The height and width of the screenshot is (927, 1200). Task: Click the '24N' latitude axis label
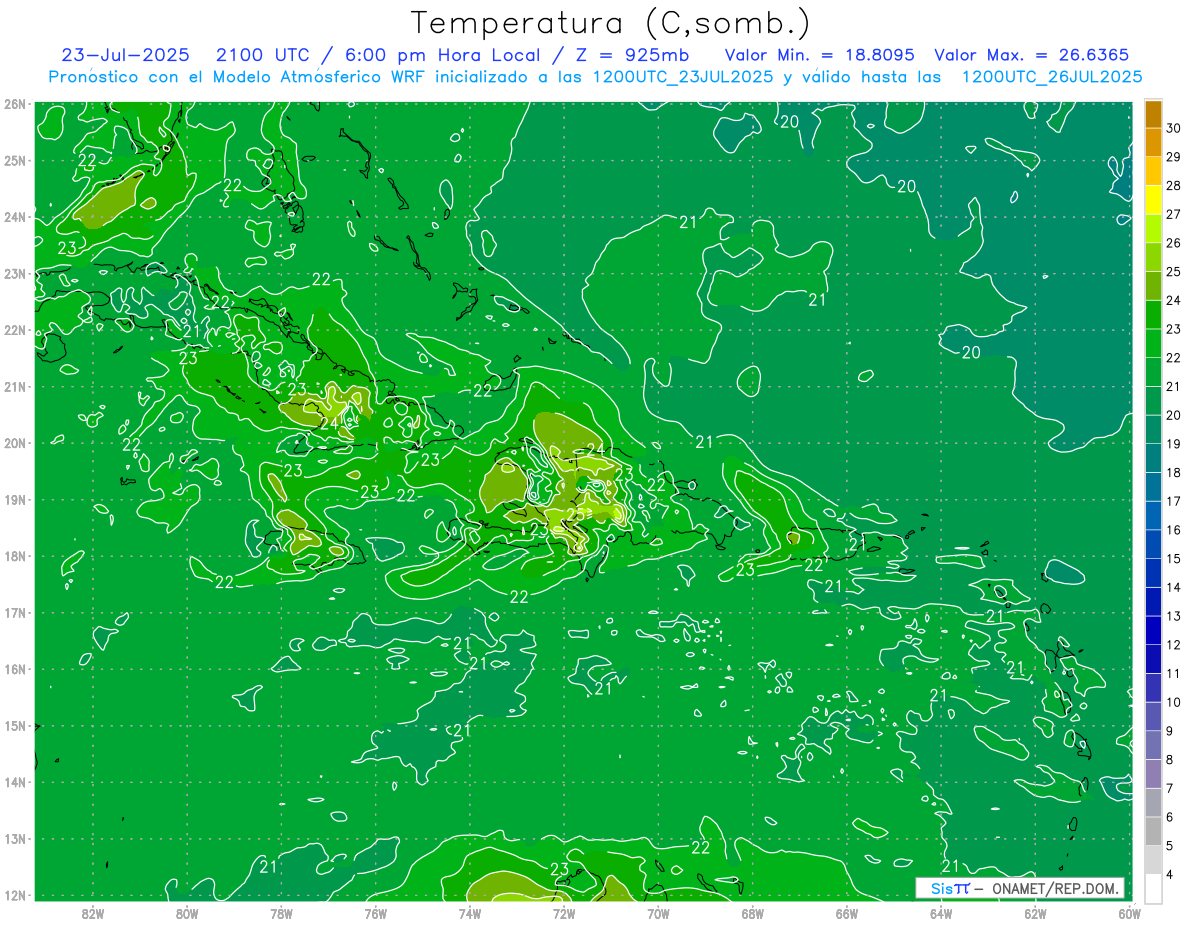click(15, 217)
